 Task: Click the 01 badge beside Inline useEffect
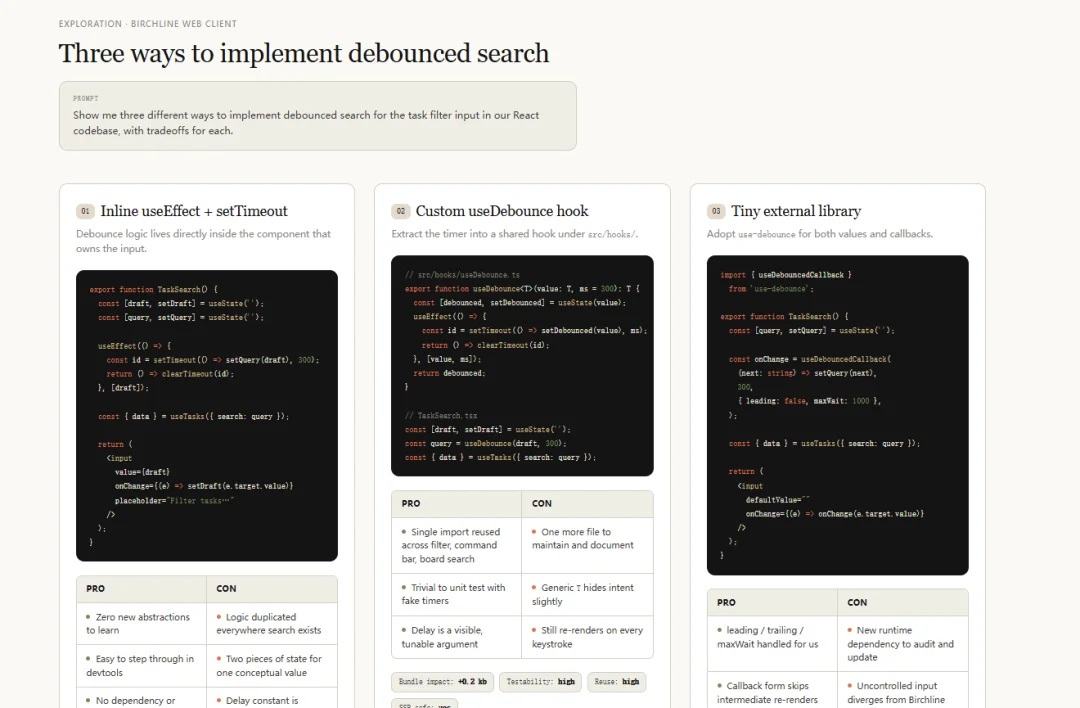click(85, 211)
